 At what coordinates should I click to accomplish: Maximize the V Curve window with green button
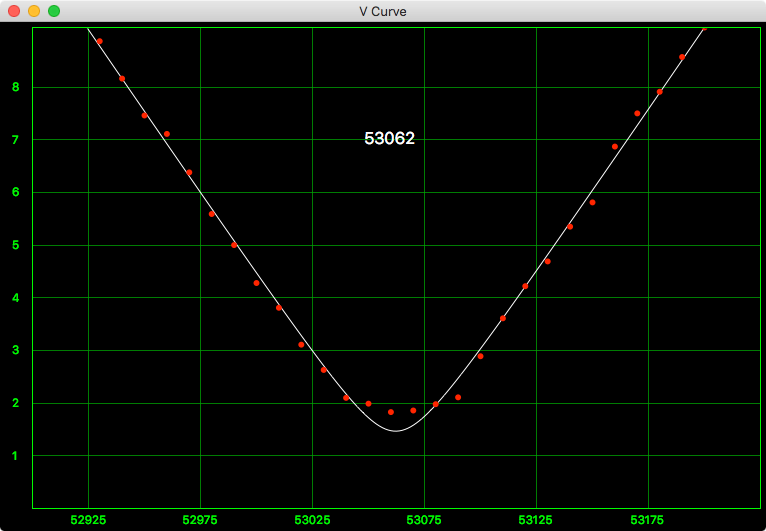click(54, 11)
